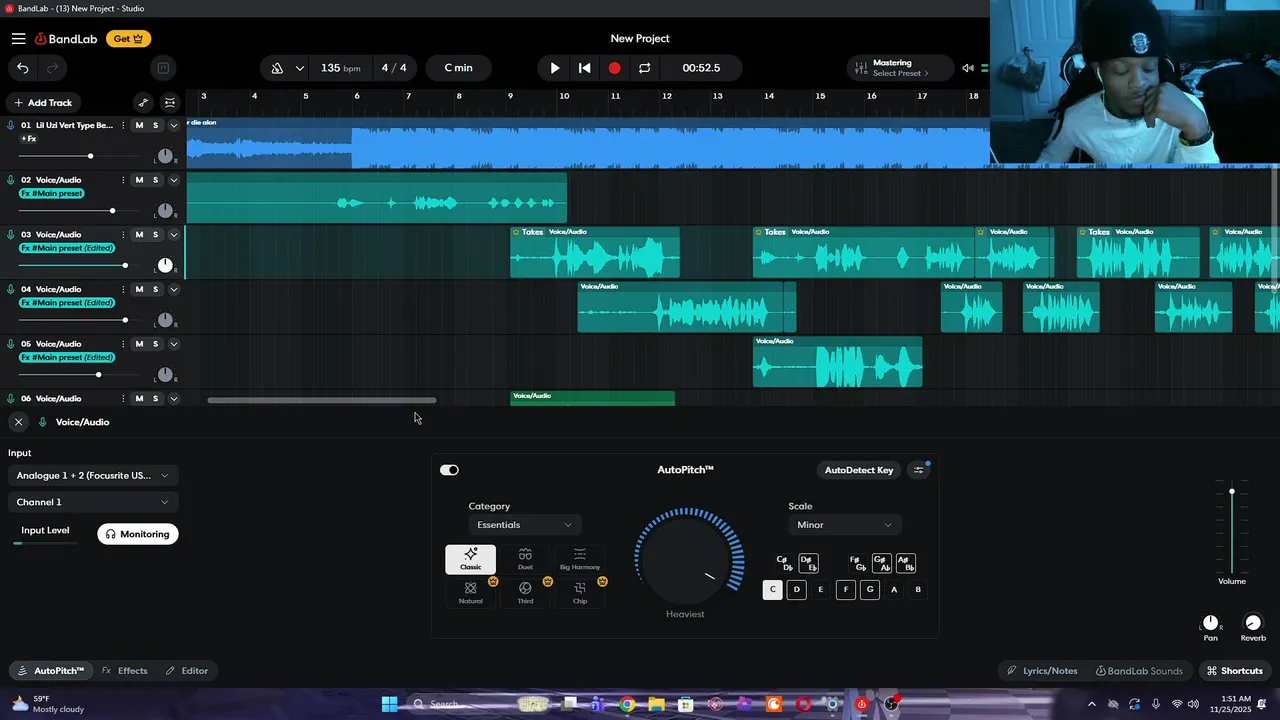
Task: Open the Category Essentials dropdown
Action: coord(525,525)
